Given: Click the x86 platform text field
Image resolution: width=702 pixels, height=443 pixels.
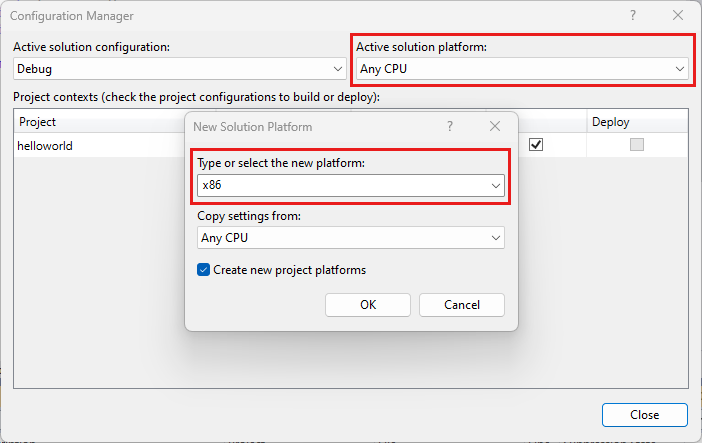Looking at the screenshot, I should pyautogui.click(x=340, y=186).
